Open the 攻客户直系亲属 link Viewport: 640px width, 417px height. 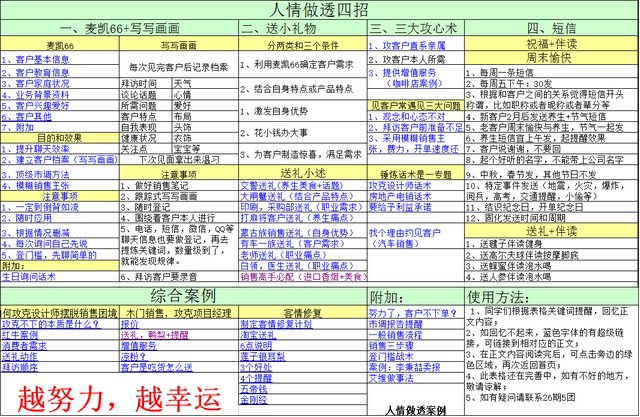point(407,45)
